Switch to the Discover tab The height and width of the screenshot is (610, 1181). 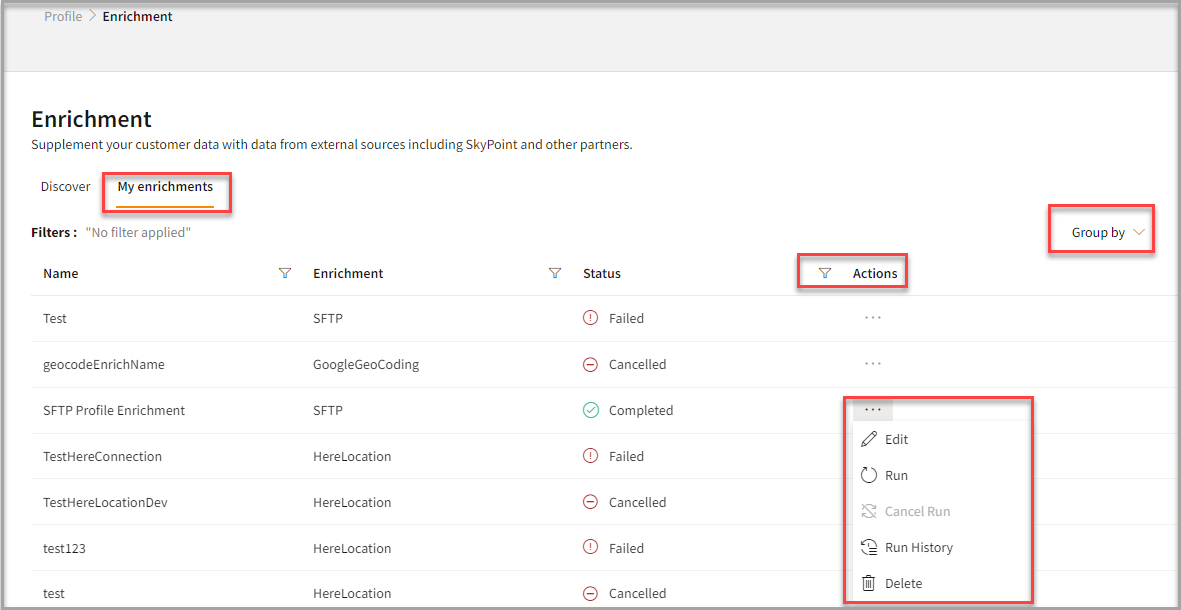[65, 187]
